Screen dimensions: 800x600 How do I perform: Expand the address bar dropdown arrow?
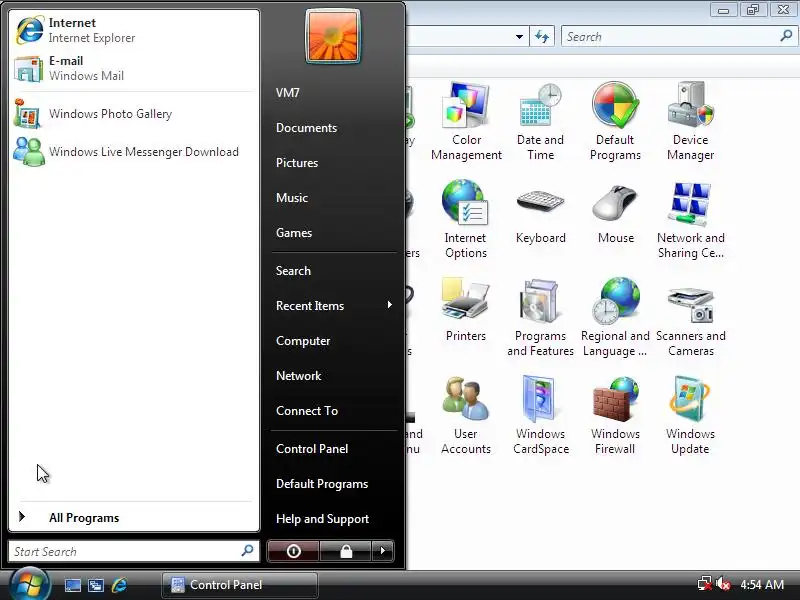tap(519, 37)
